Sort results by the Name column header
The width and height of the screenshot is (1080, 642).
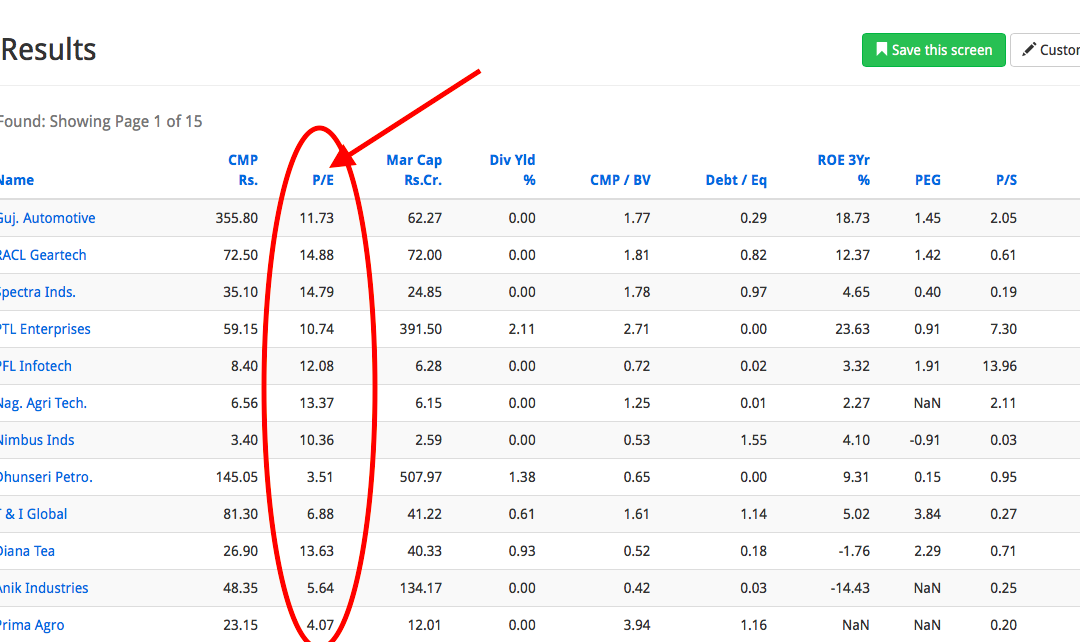click(x=17, y=180)
